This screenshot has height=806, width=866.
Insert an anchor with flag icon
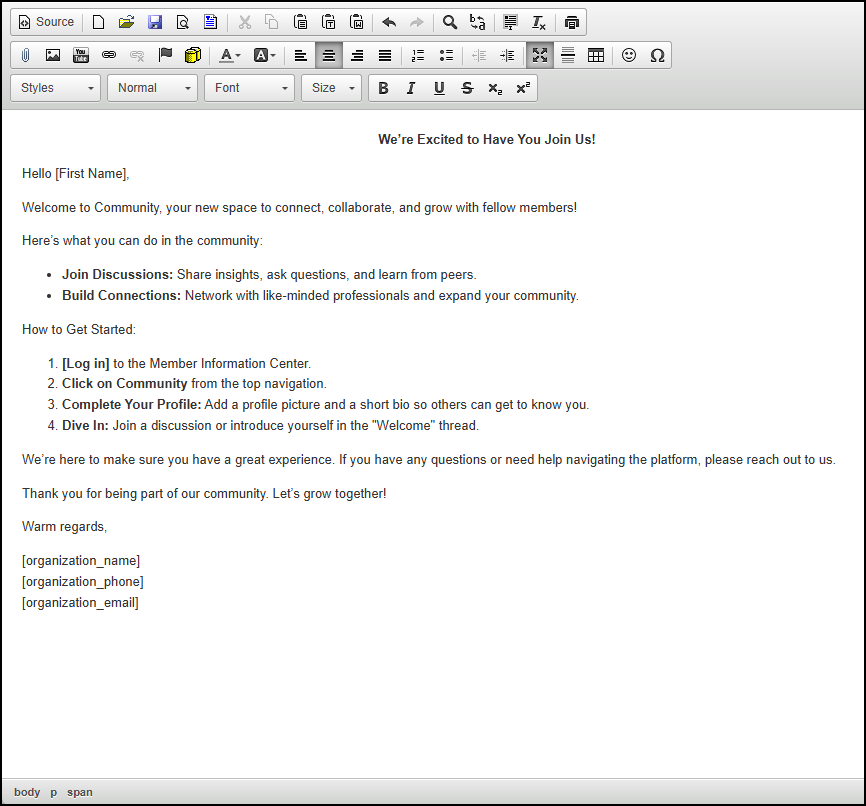point(165,55)
